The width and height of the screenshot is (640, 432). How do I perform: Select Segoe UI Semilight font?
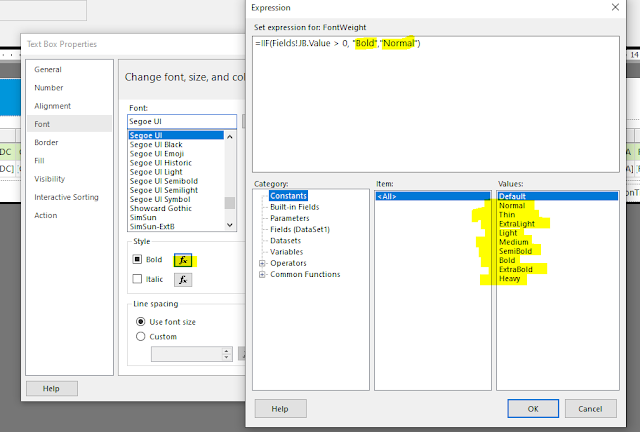click(x=164, y=190)
